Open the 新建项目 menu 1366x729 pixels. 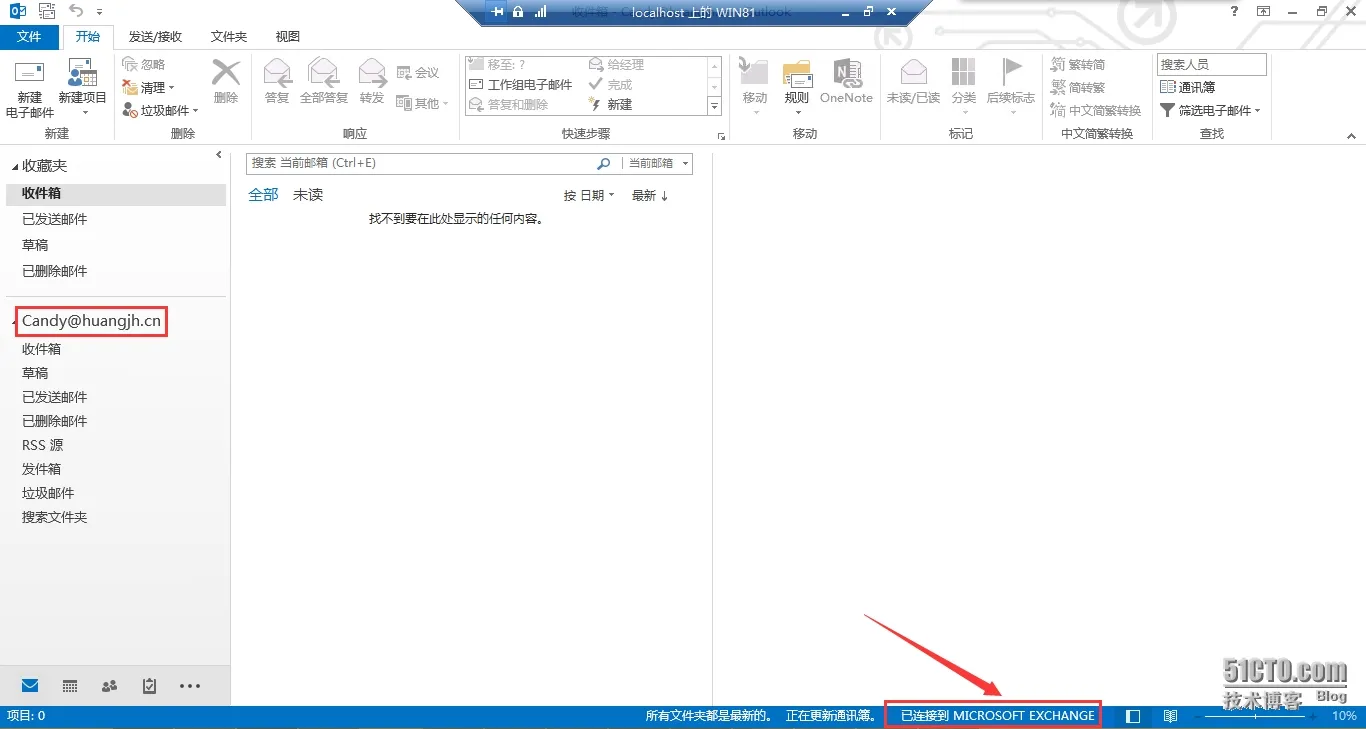82,90
